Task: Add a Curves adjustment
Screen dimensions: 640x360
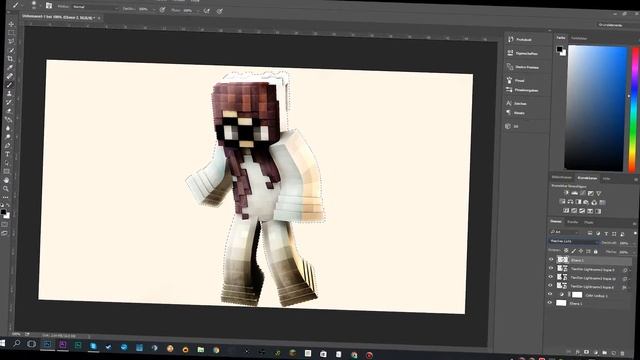Action: pyautogui.click(x=583, y=193)
